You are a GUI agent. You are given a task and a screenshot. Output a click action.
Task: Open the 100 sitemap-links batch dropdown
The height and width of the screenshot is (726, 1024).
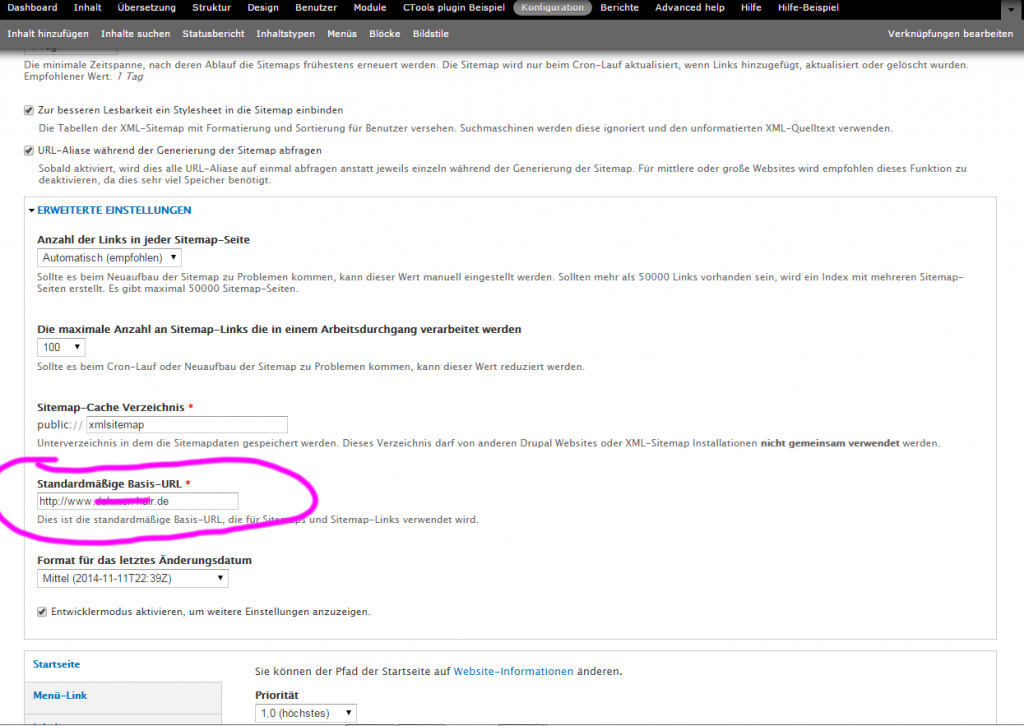point(61,347)
